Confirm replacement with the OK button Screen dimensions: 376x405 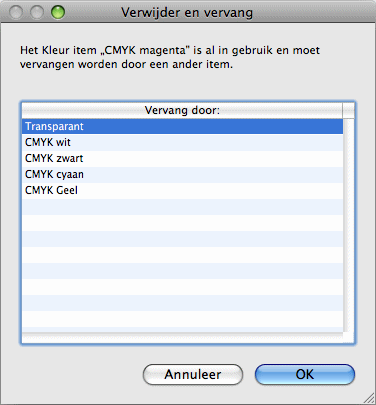click(x=305, y=374)
